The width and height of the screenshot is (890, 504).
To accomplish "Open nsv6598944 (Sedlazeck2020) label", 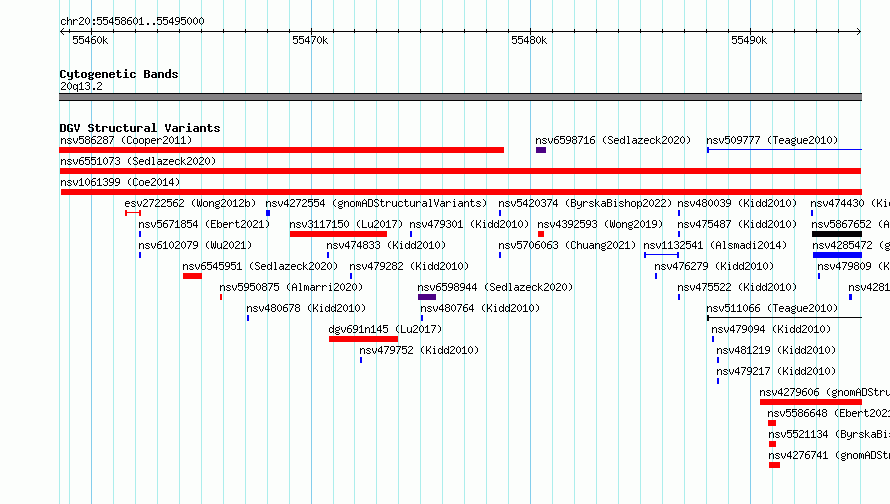I will pos(495,287).
